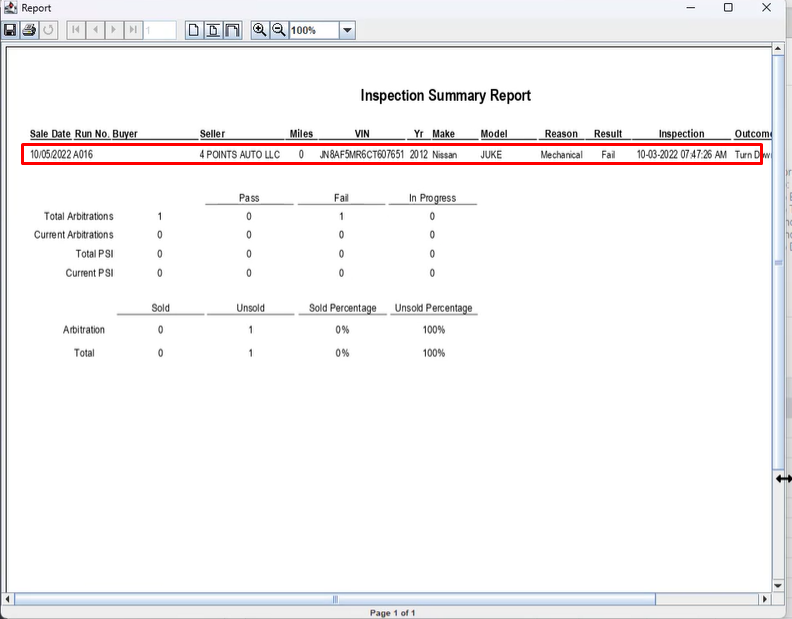
Task: Click the horizontal scrollbar left arrow
Action: 10,599
